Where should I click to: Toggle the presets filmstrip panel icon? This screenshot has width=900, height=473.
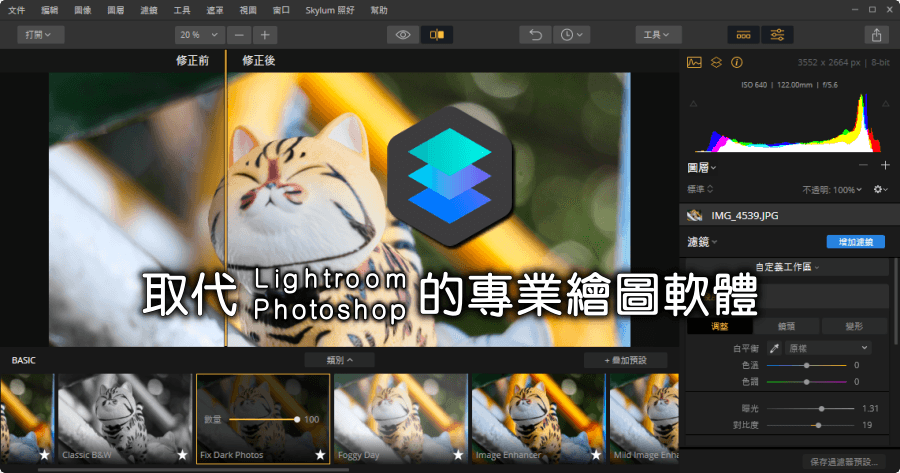click(x=743, y=35)
